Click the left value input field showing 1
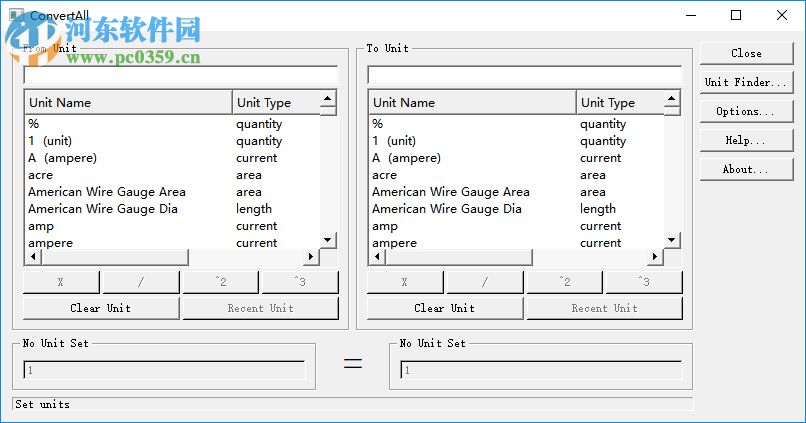Viewport: 806px width, 423px height. click(164, 370)
